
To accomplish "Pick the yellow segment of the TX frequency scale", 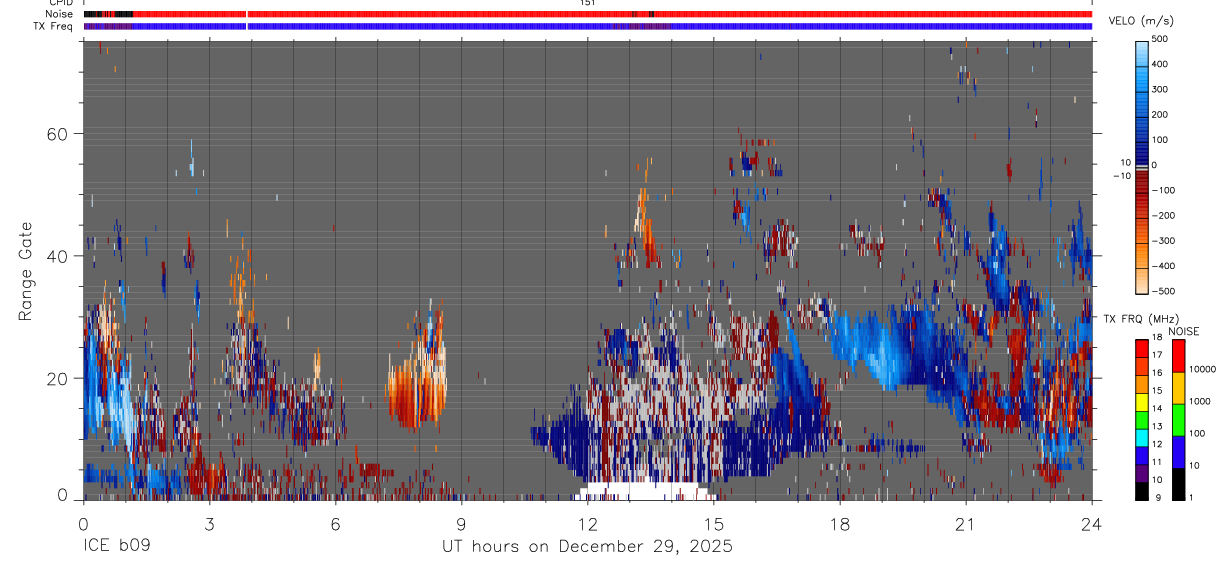I will coord(1142,402).
